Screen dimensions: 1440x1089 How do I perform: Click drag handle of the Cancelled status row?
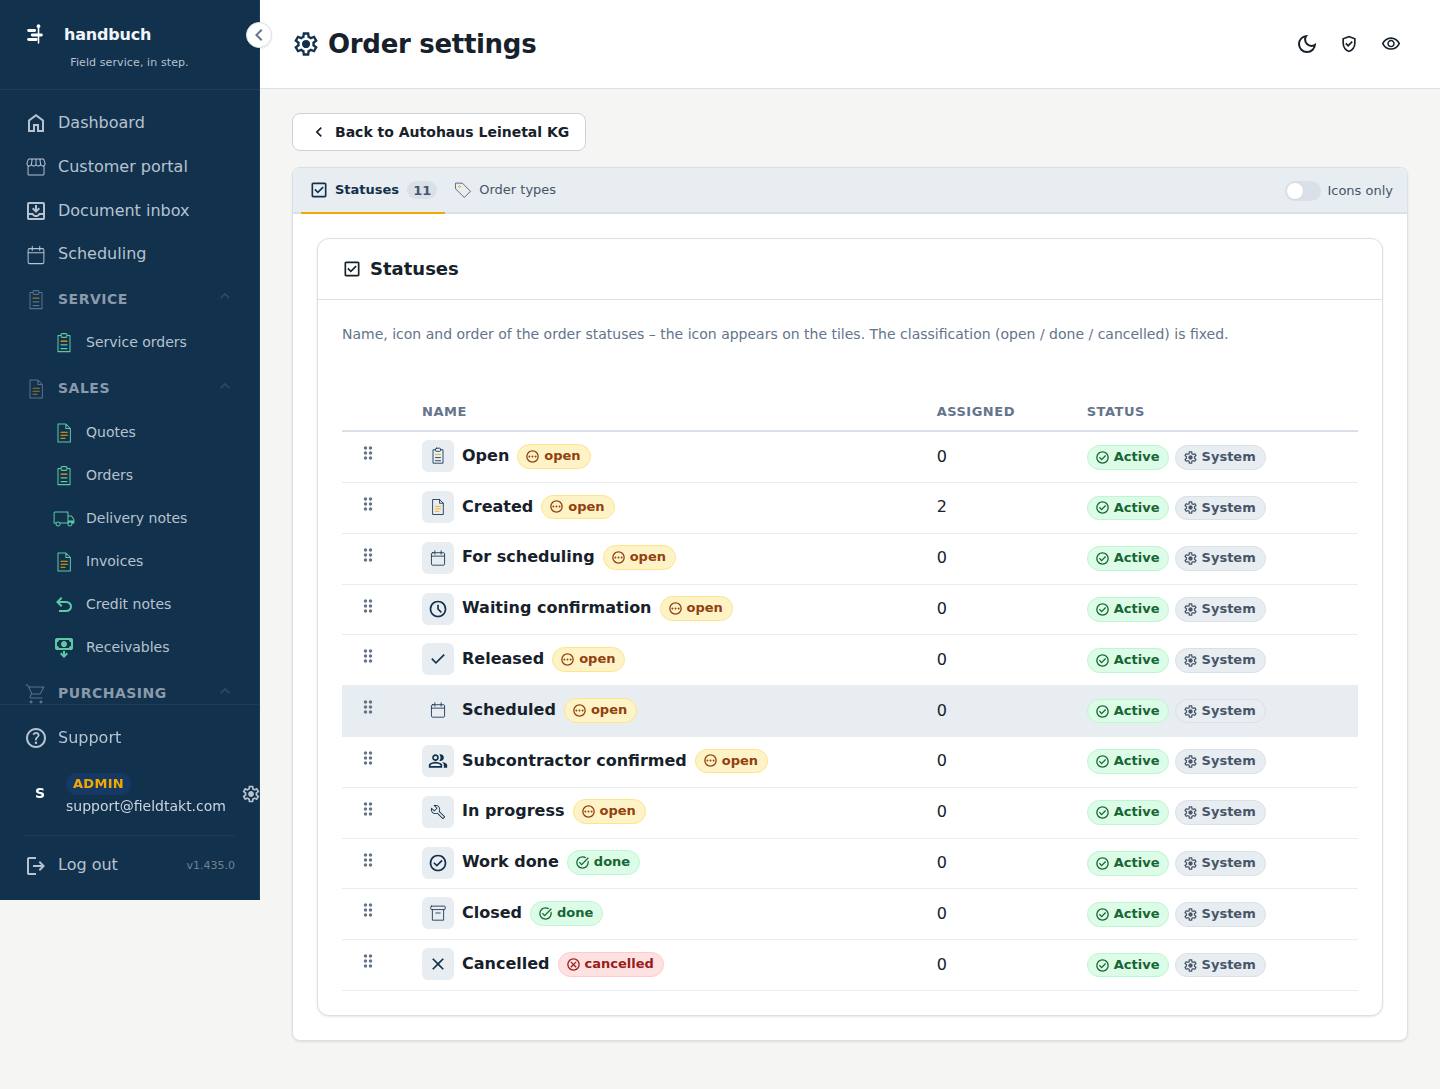pyautogui.click(x=368, y=962)
